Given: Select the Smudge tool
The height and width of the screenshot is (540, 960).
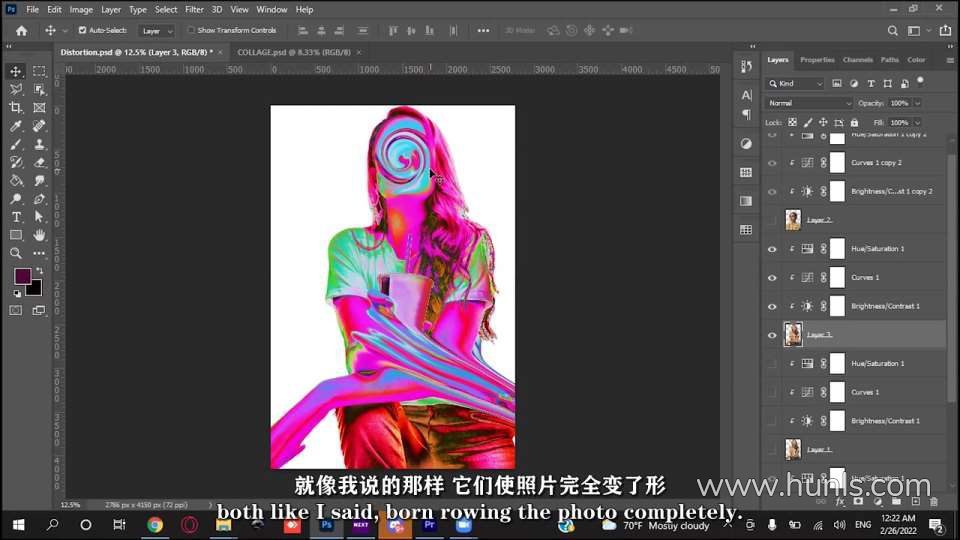Looking at the screenshot, I should (39, 181).
